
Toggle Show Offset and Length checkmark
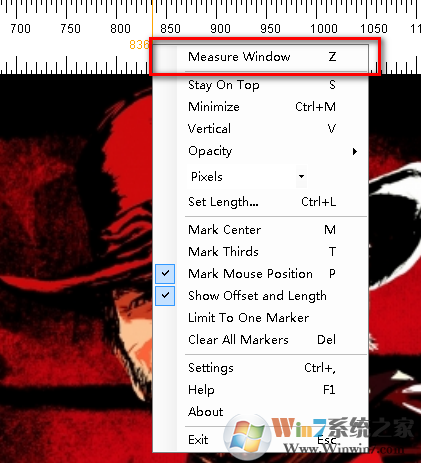click(165, 295)
